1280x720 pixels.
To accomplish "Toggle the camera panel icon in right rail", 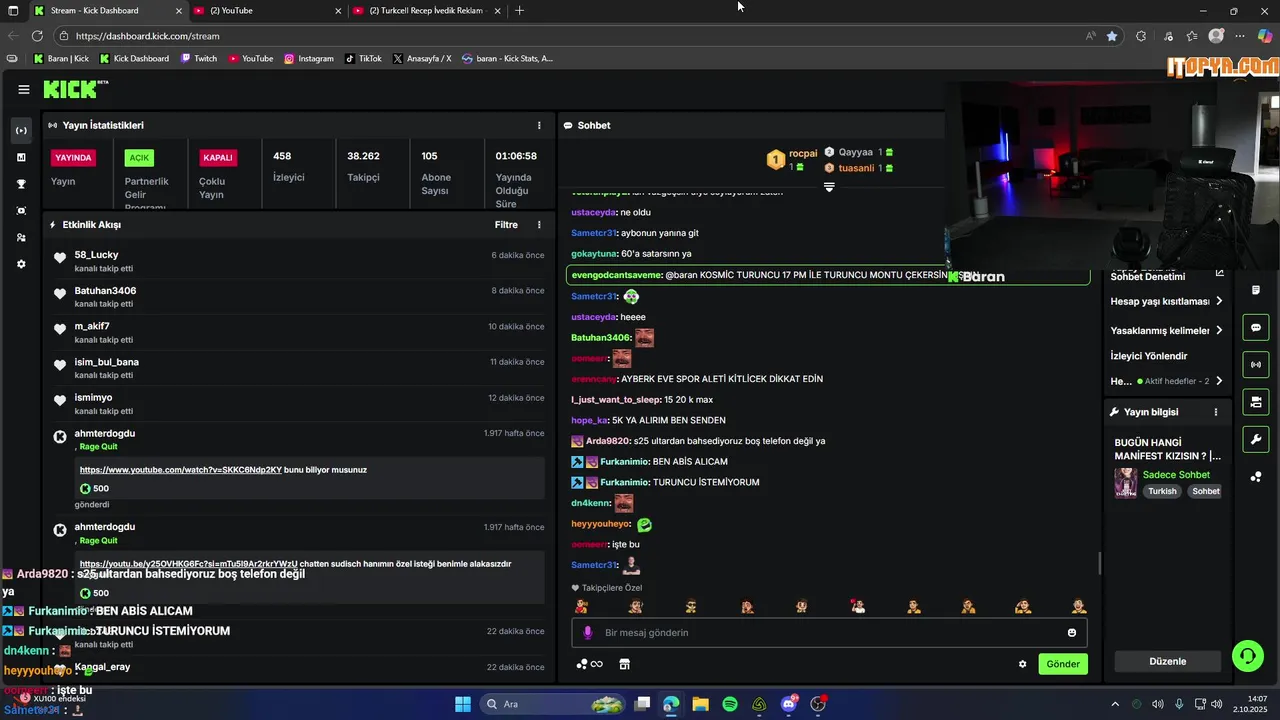I will 1256,402.
